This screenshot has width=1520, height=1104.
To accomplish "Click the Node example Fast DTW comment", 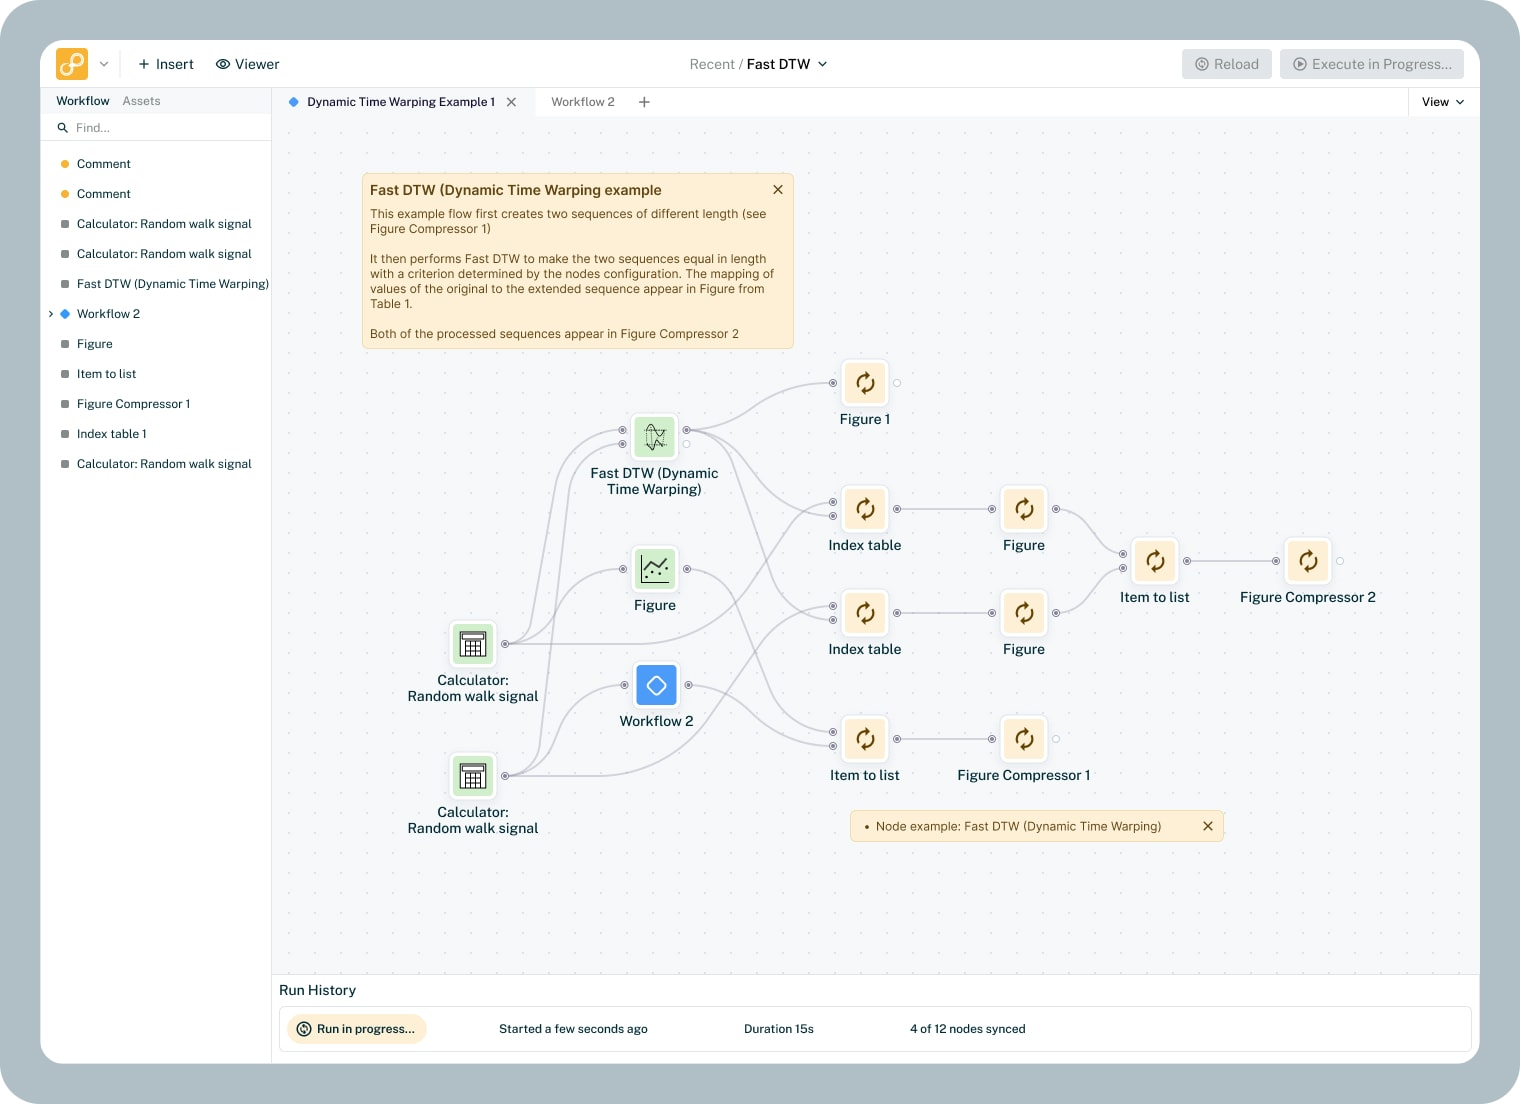I will pos(1037,826).
